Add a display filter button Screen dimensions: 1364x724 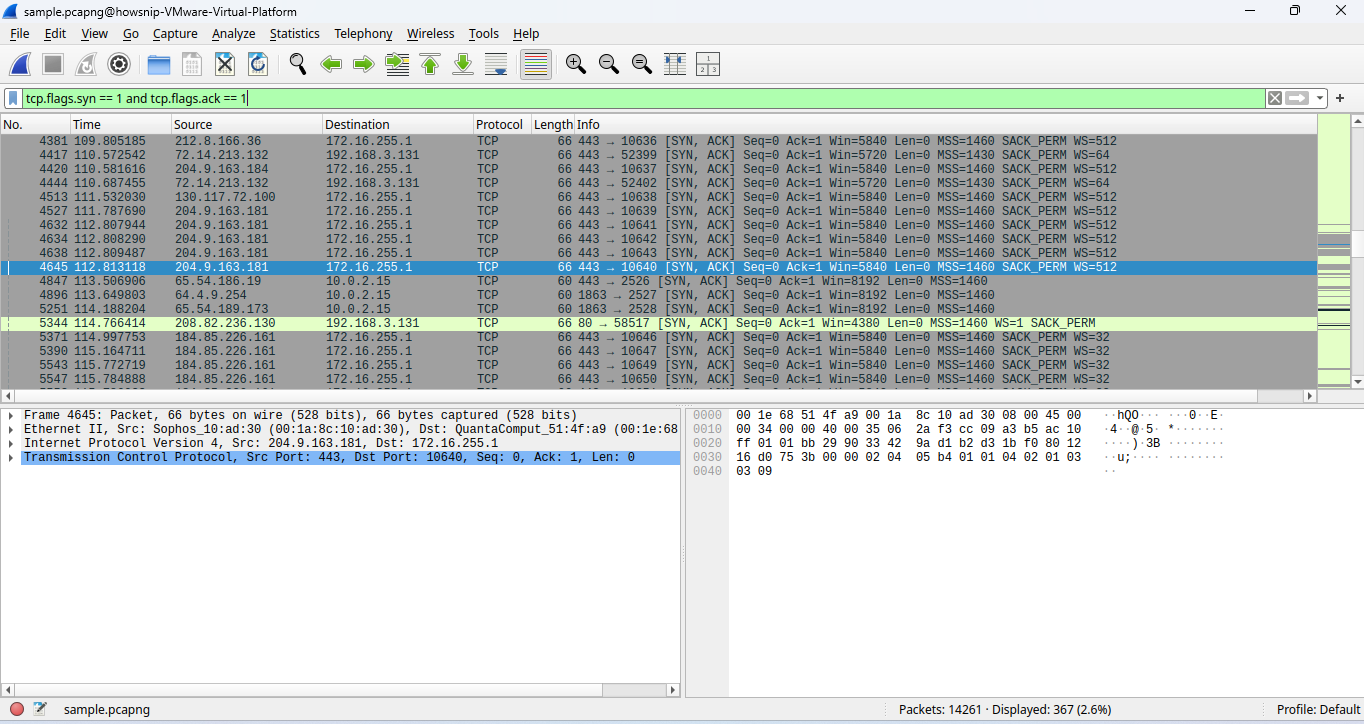pos(1340,98)
